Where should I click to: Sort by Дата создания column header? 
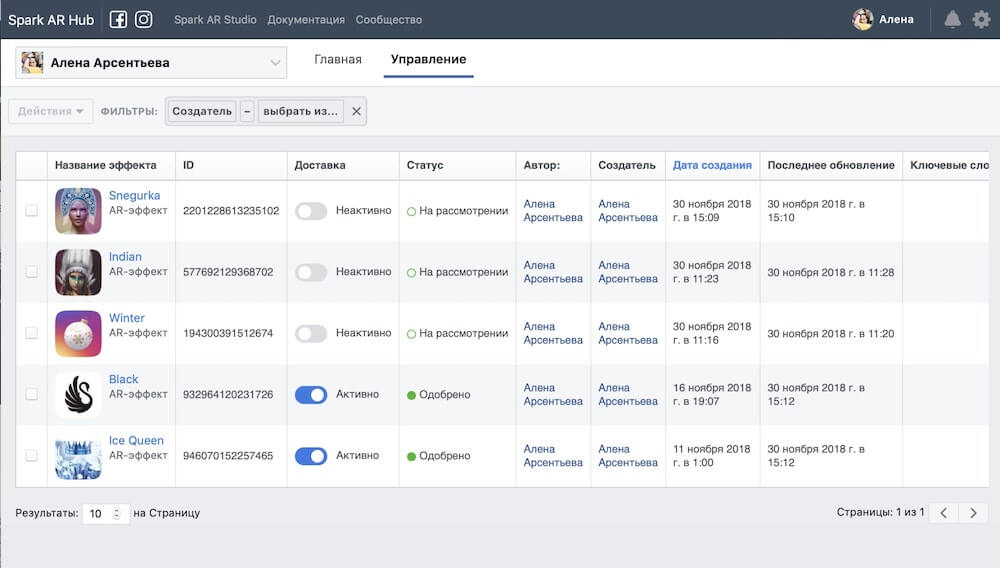pyautogui.click(x=712, y=165)
